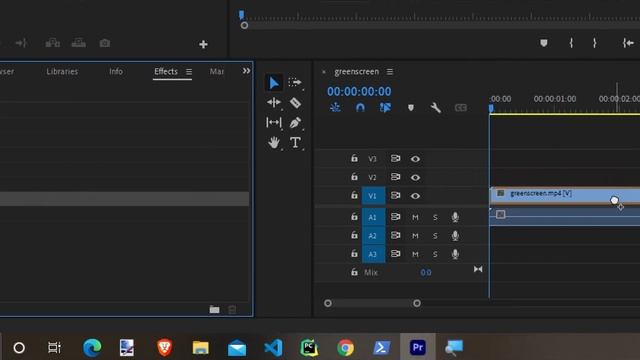Select the Selection tool arrow

(274, 83)
